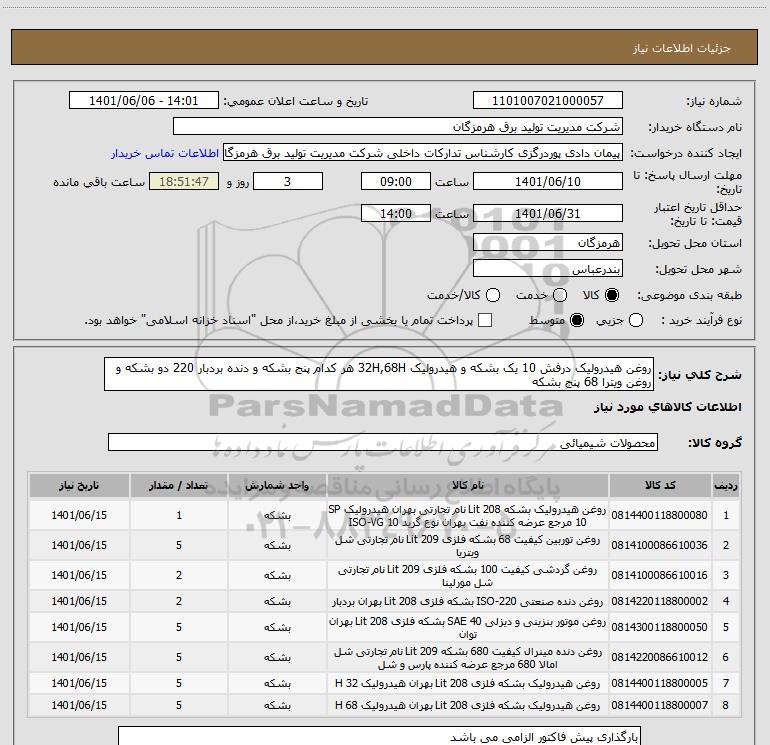Click the اطلاعات کالاهای مورد نیاز heading
The image size is (770, 745).
668,407
